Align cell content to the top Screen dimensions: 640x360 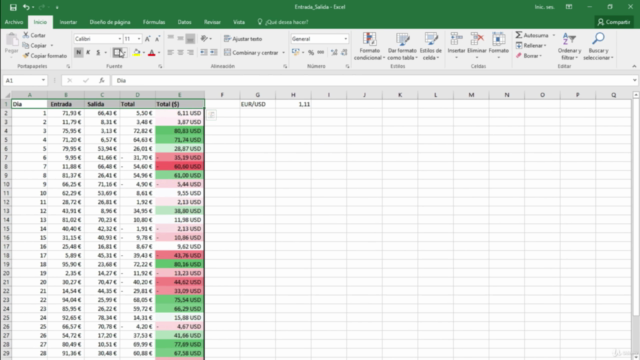point(171,38)
